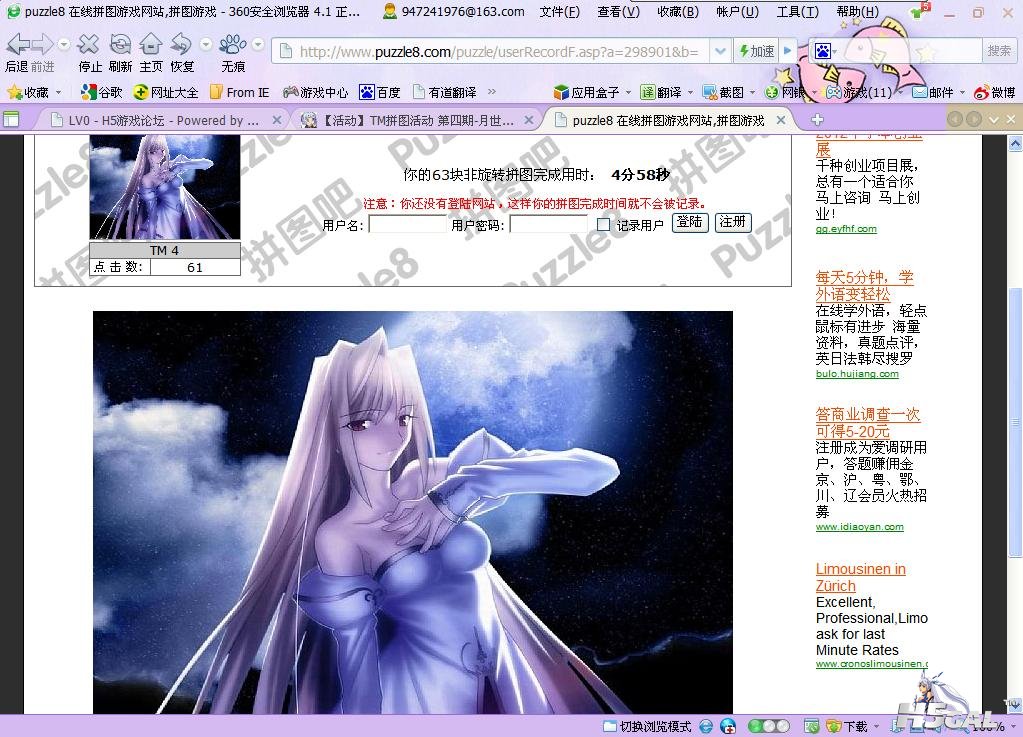Toggle the sidebar panel icon left of tabs
Image resolution: width=1023 pixels, height=737 pixels.
[x=11, y=119]
